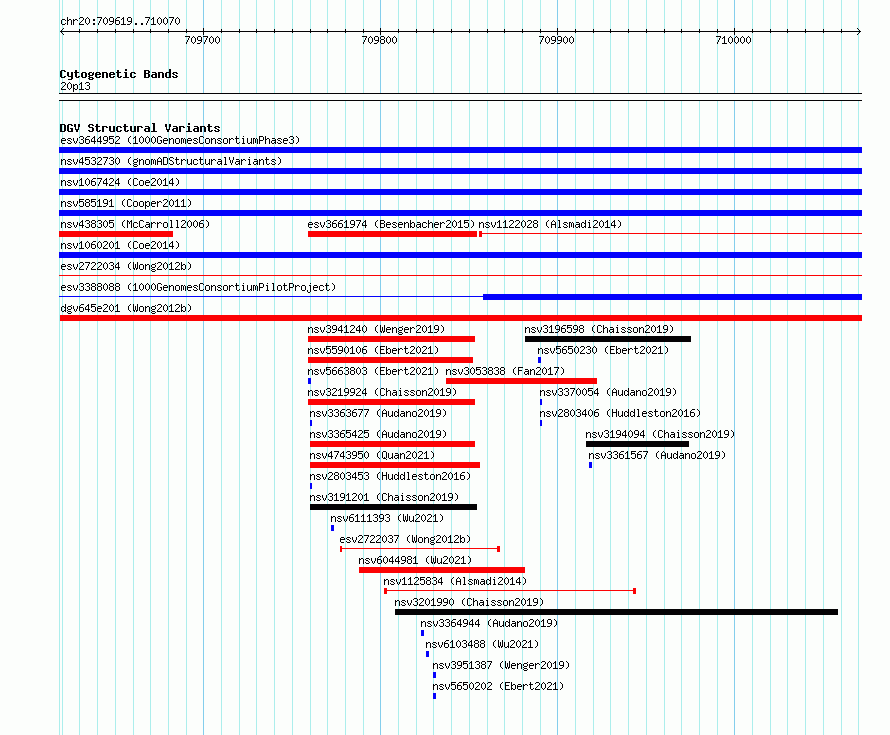This screenshot has width=890, height=735.
Task: Open esv3388088 1000GenomesConsortiumPilotProject variant
Action: pyautogui.click(x=198, y=287)
